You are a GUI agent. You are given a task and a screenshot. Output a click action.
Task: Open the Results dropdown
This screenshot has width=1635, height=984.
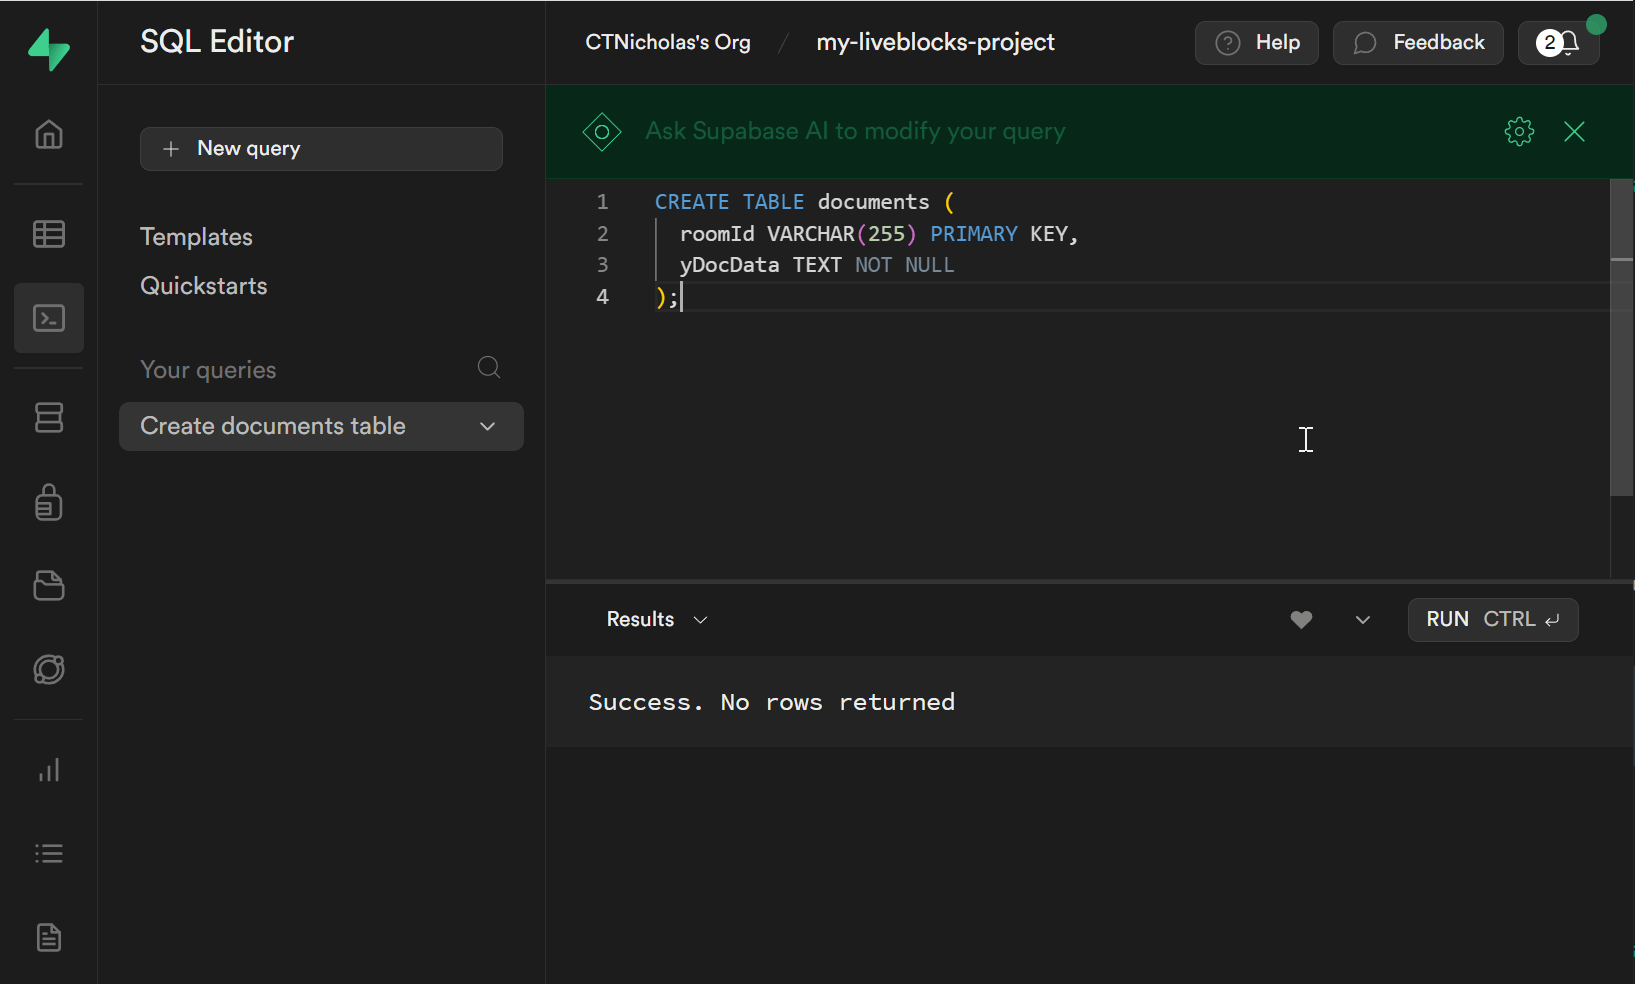pos(656,619)
